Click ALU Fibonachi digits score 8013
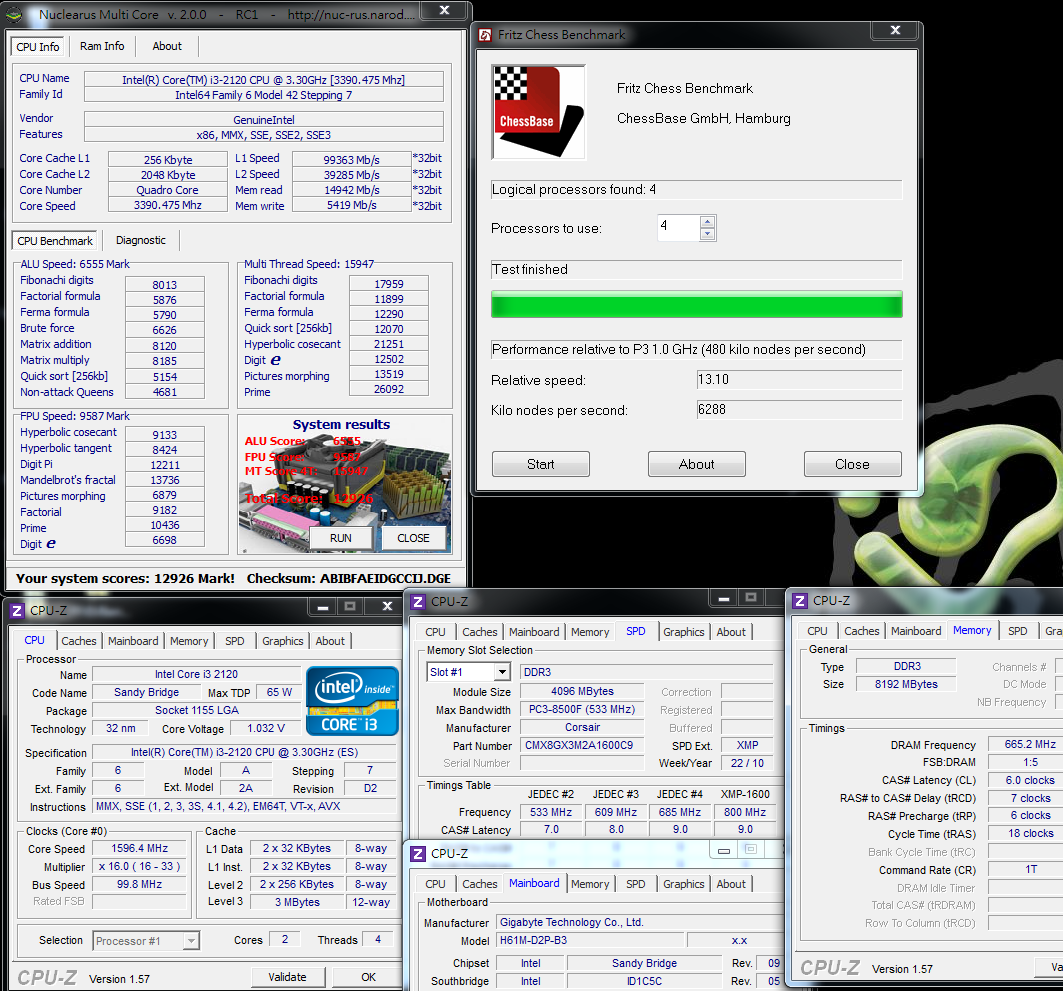Viewport: 1063px width, 991px height. click(x=165, y=285)
